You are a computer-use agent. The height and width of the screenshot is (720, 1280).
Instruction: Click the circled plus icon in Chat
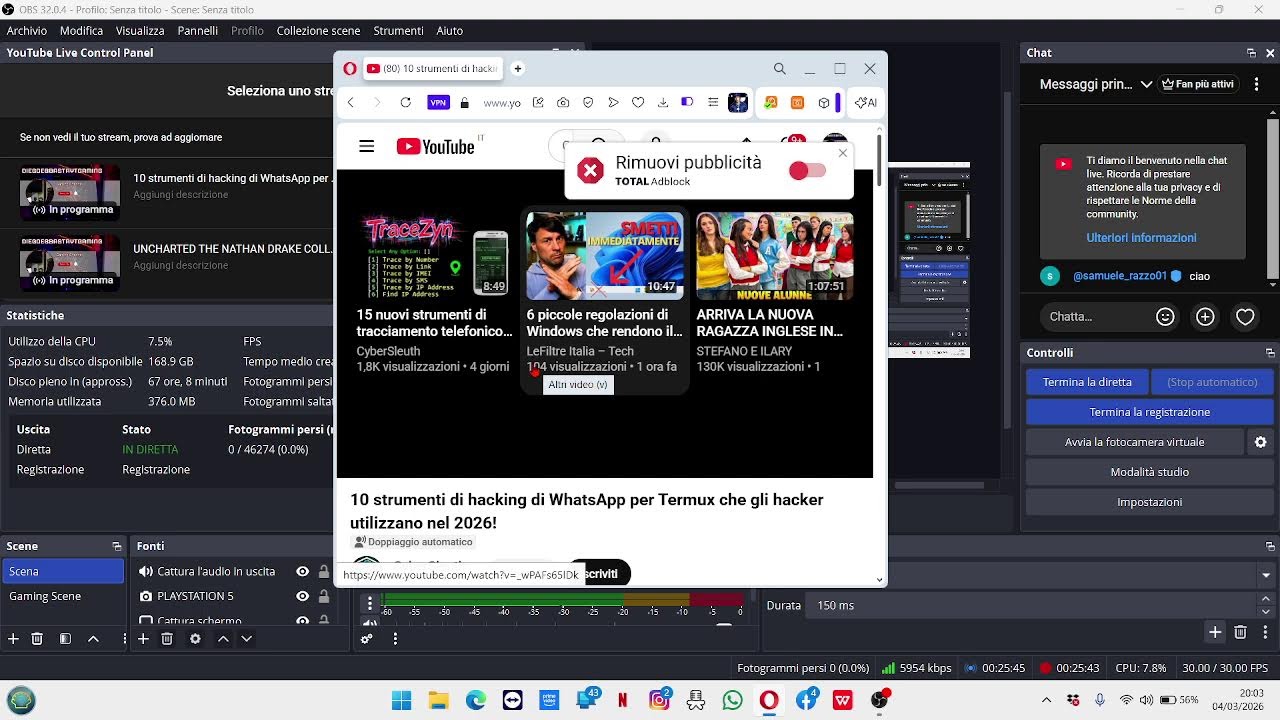pos(1205,317)
